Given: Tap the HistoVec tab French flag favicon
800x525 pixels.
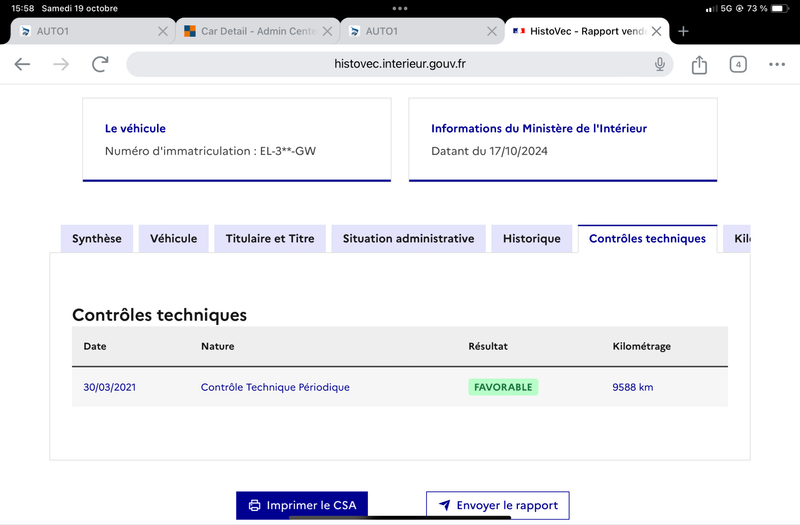Looking at the screenshot, I should pyautogui.click(x=519, y=31).
